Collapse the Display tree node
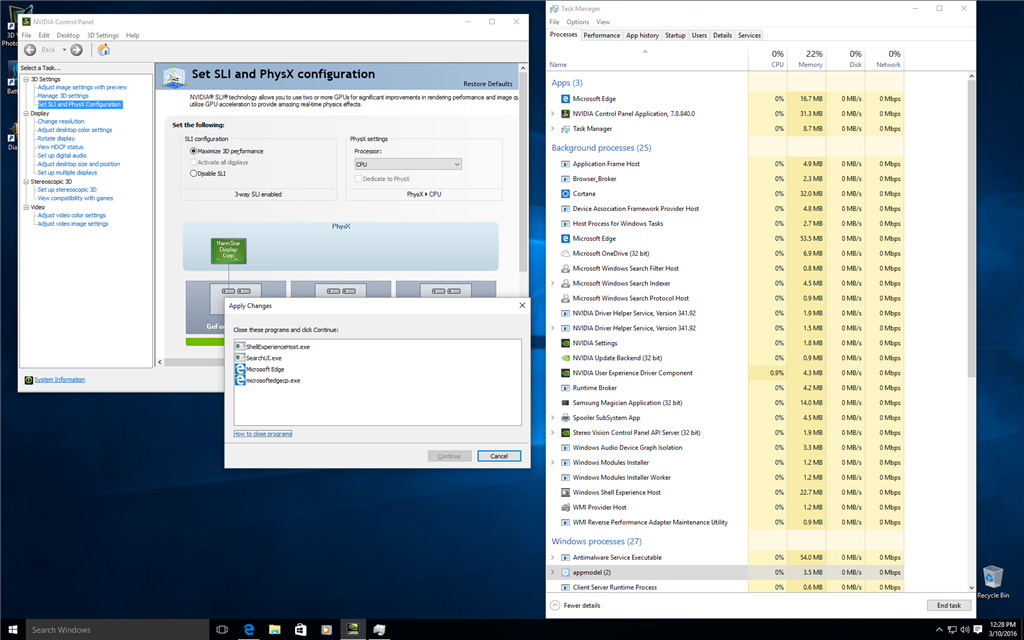1024x640 pixels. [x=26, y=113]
